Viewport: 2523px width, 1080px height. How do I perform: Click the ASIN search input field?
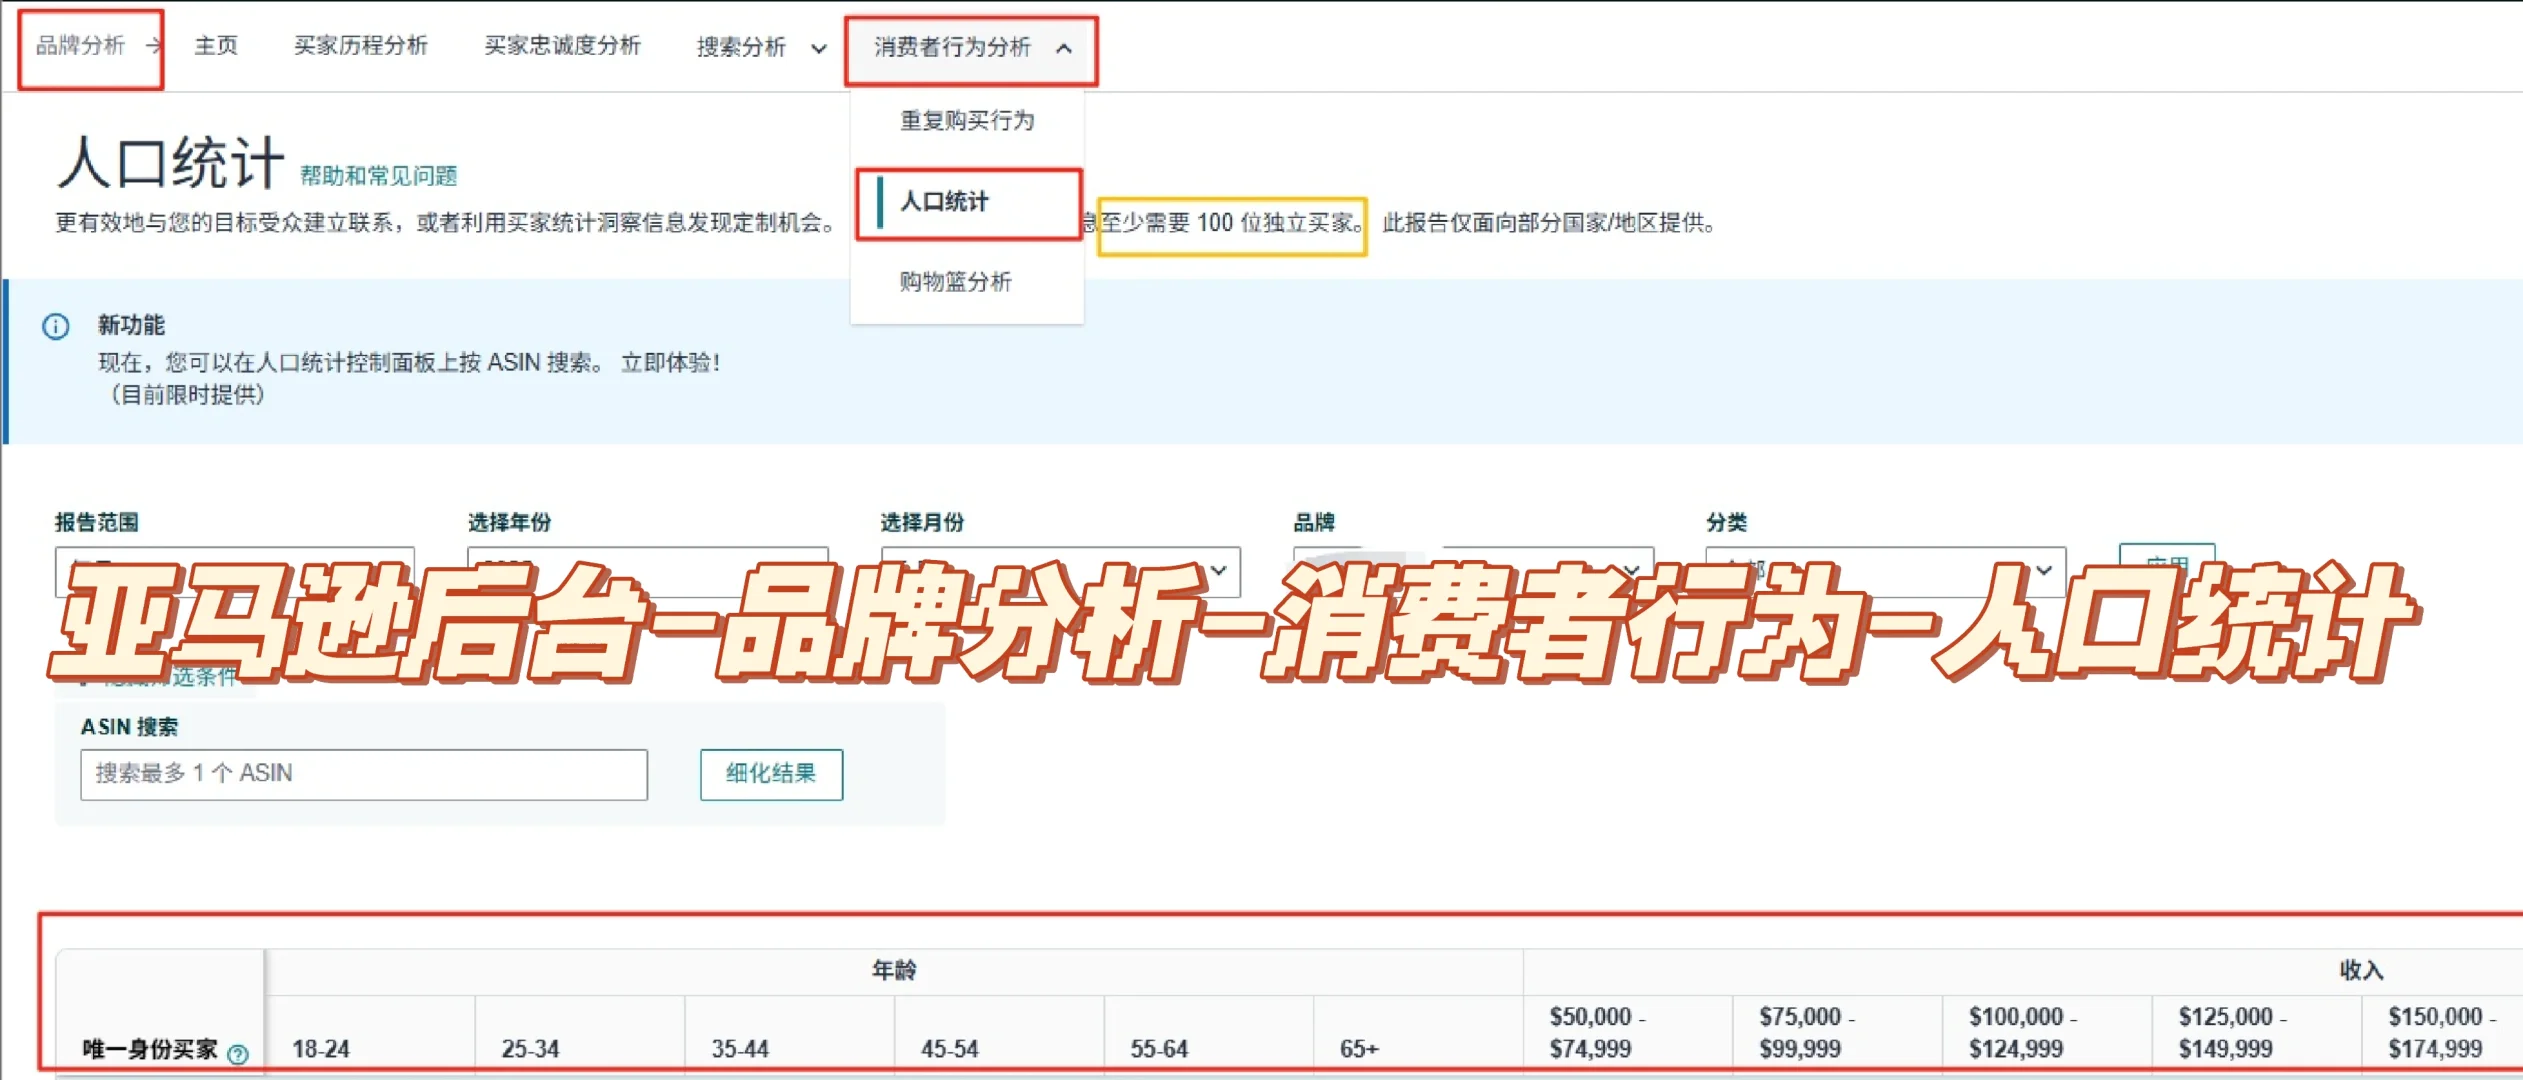click(x=364, y=774)
